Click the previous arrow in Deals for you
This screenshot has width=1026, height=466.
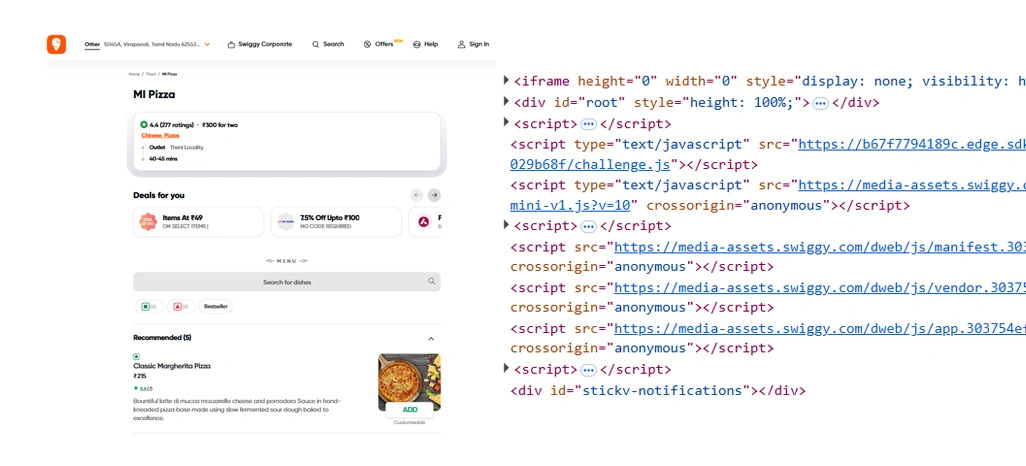pos(417,195)
